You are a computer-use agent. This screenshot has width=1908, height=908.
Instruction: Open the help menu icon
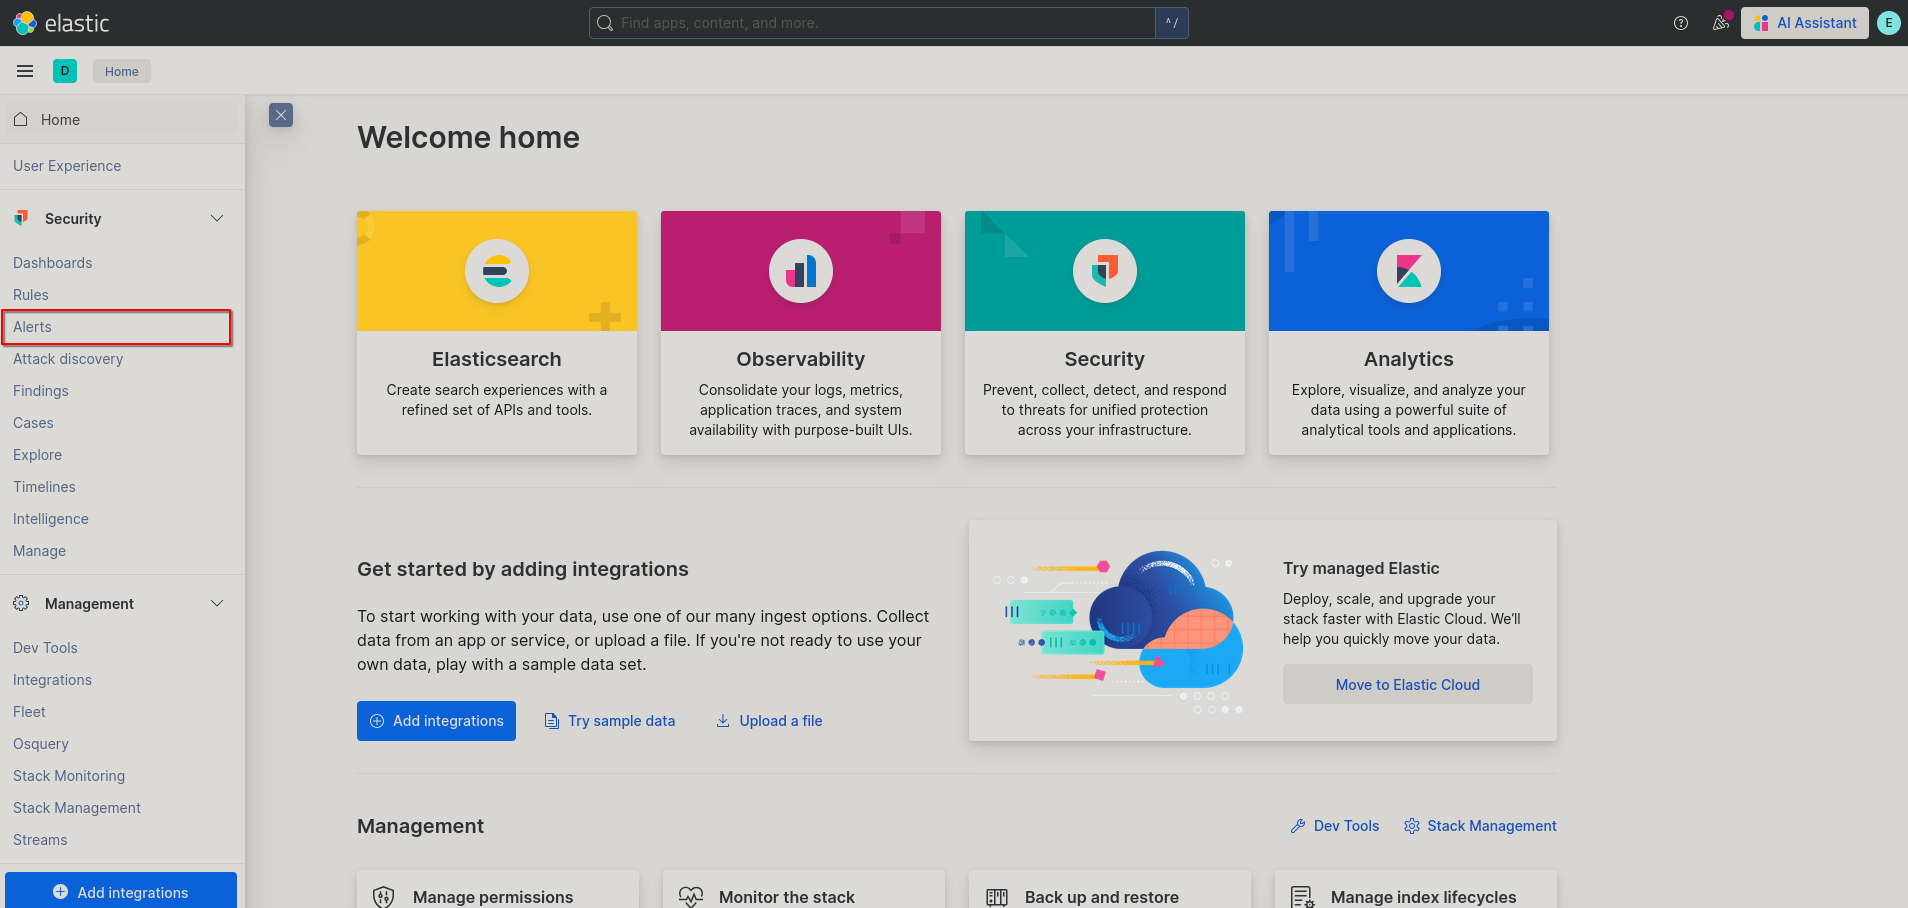pos(1681,23)
